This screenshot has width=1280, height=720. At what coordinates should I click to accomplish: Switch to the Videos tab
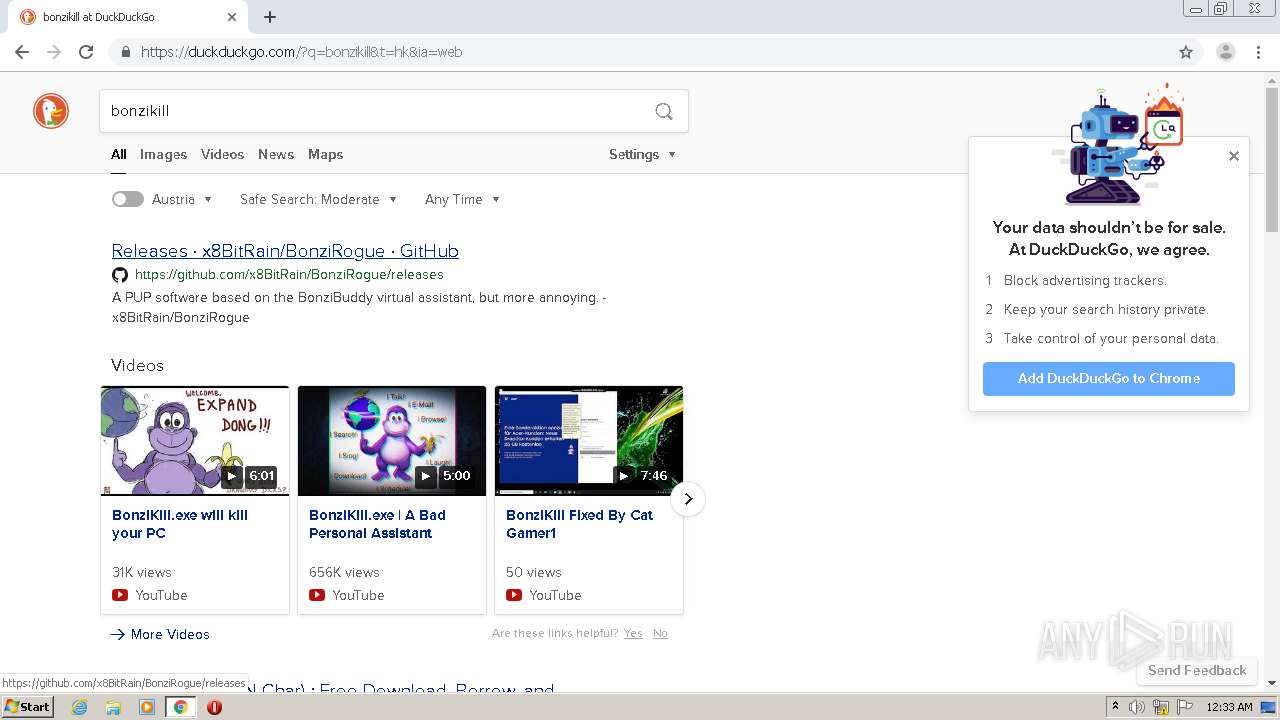click(222, 154)
